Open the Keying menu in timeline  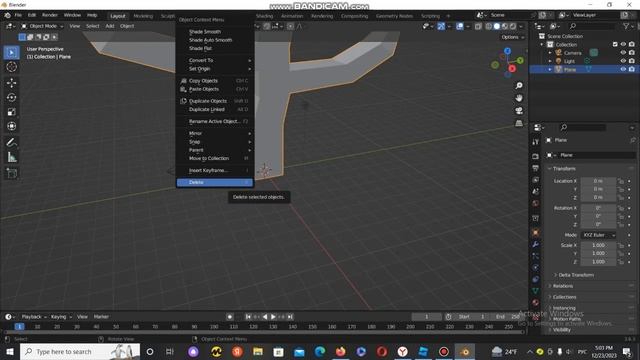click(61, 317)
